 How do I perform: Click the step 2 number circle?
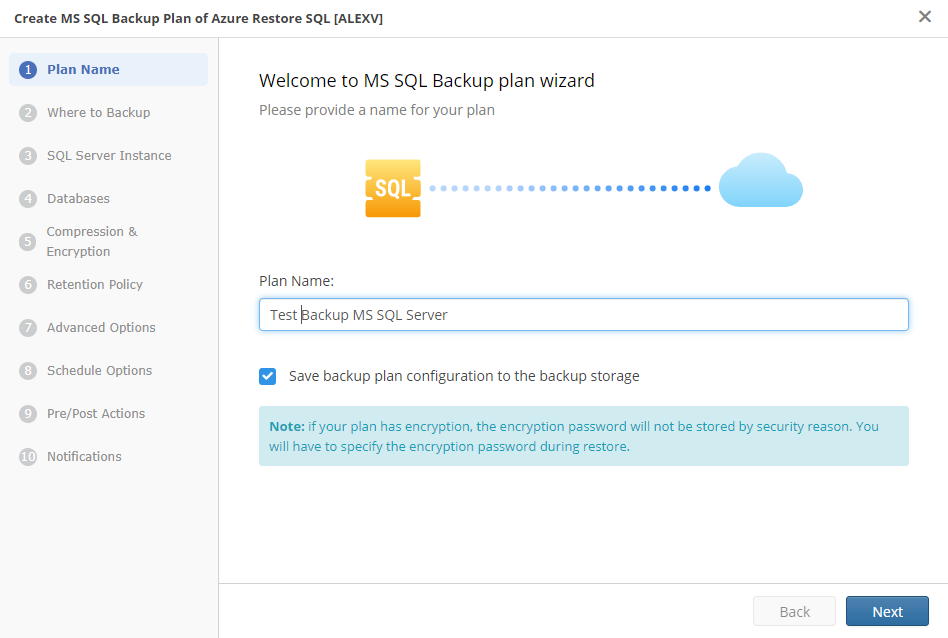pos(28,113)
